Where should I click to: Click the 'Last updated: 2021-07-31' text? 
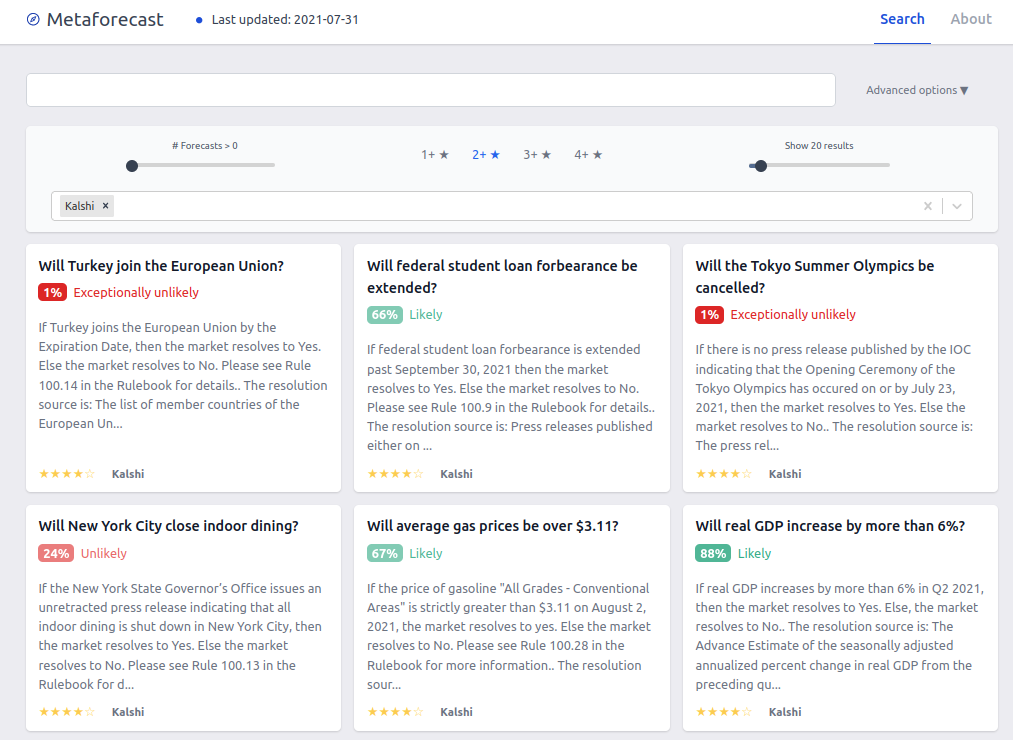point(285,19)
